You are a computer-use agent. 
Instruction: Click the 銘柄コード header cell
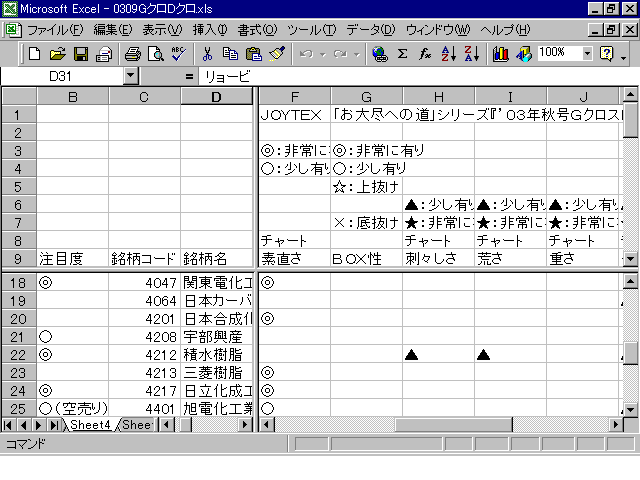(144, 258)
